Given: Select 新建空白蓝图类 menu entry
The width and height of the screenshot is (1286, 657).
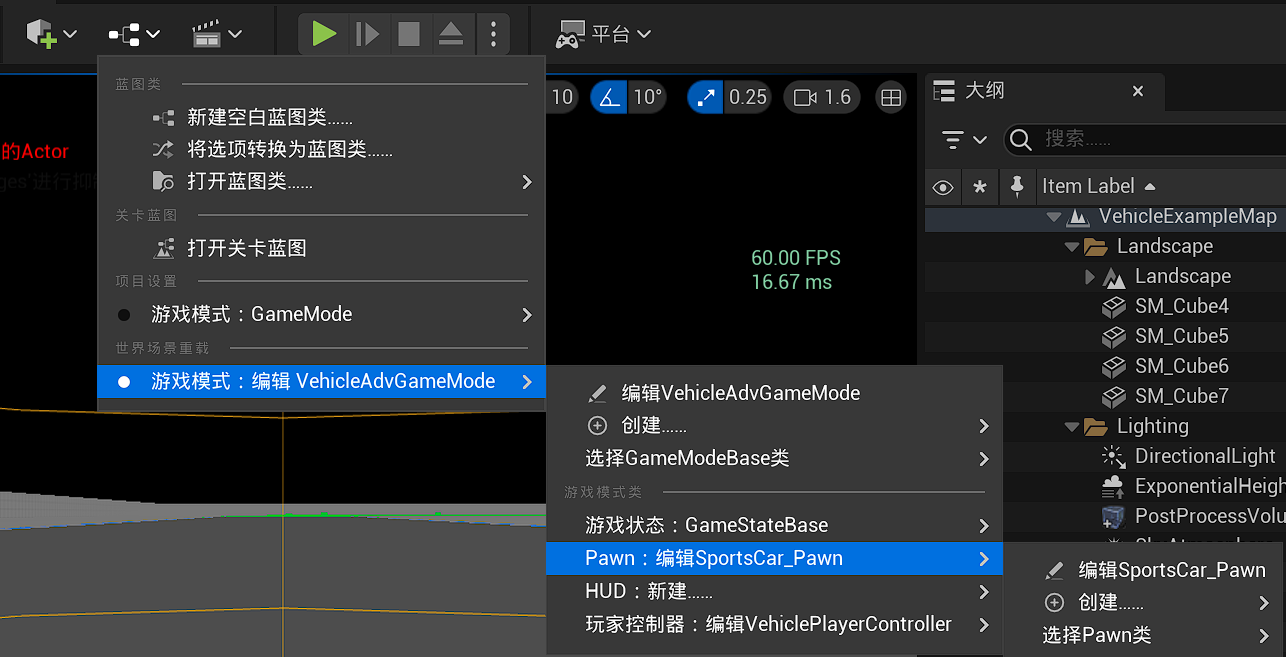Looking at the screenshot, I should pos(269,118).
